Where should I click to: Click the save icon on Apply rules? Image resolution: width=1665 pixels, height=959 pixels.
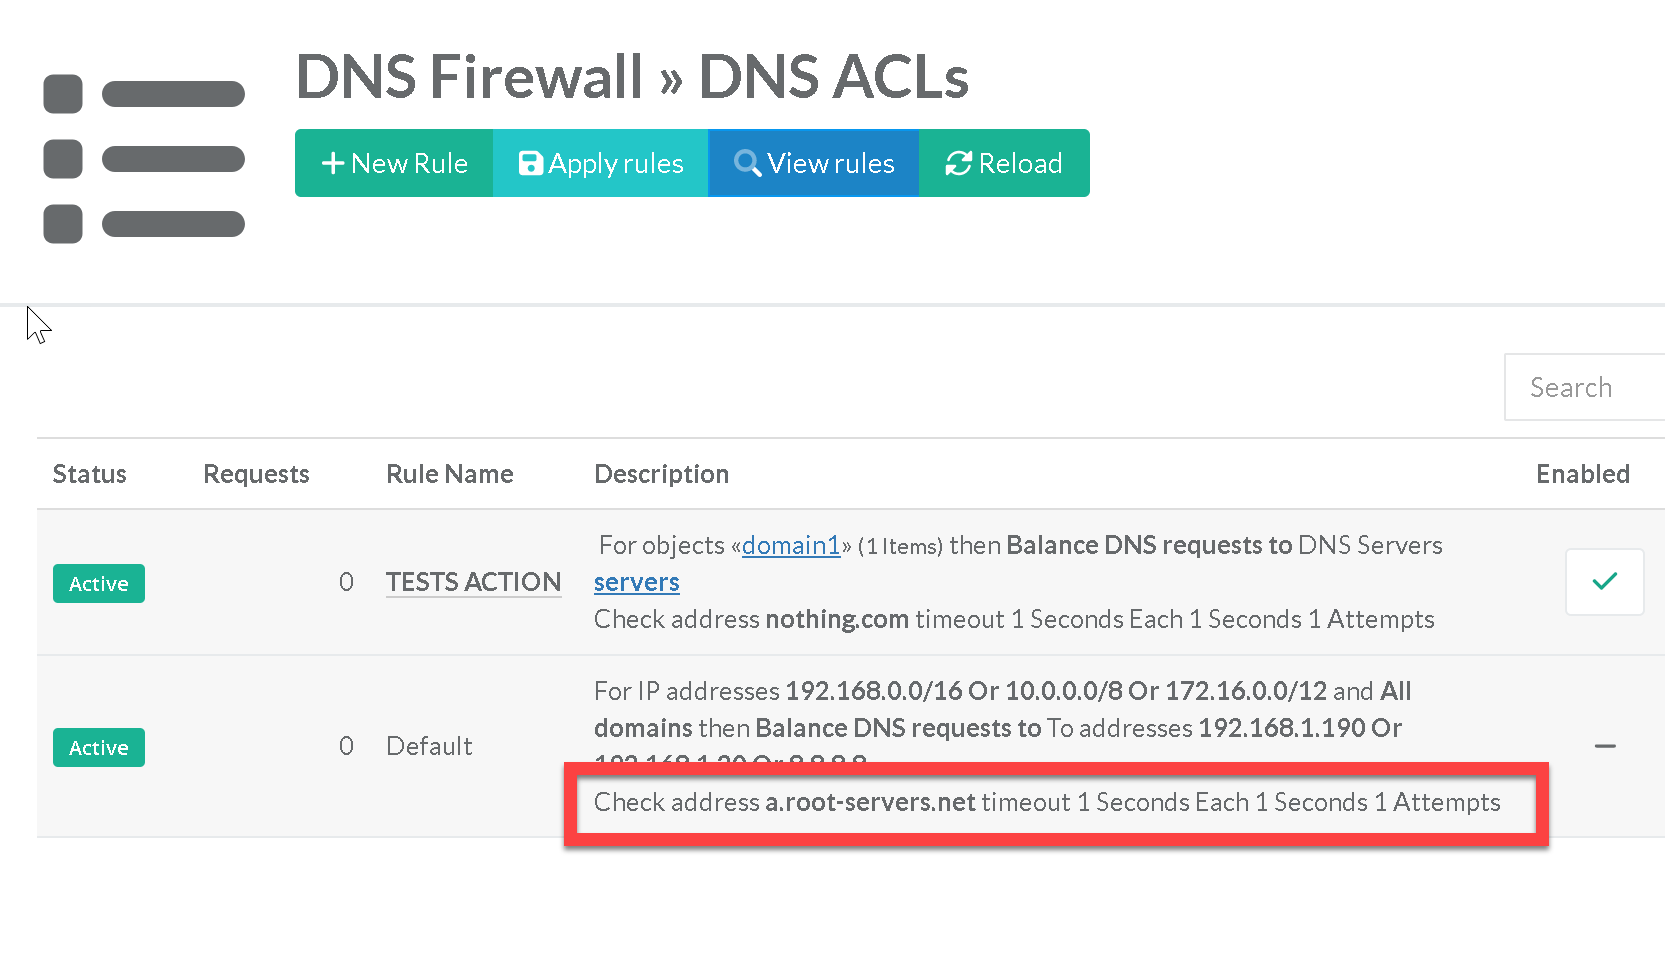point(530,163)
